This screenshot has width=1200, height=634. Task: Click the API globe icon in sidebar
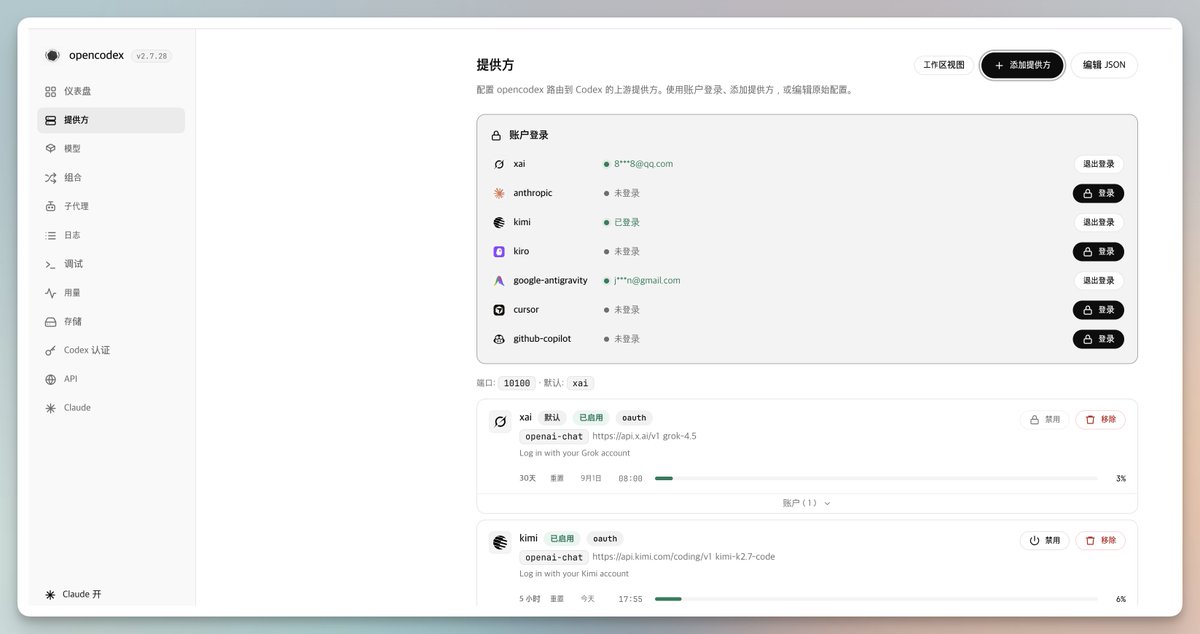[x=51, y=380]
